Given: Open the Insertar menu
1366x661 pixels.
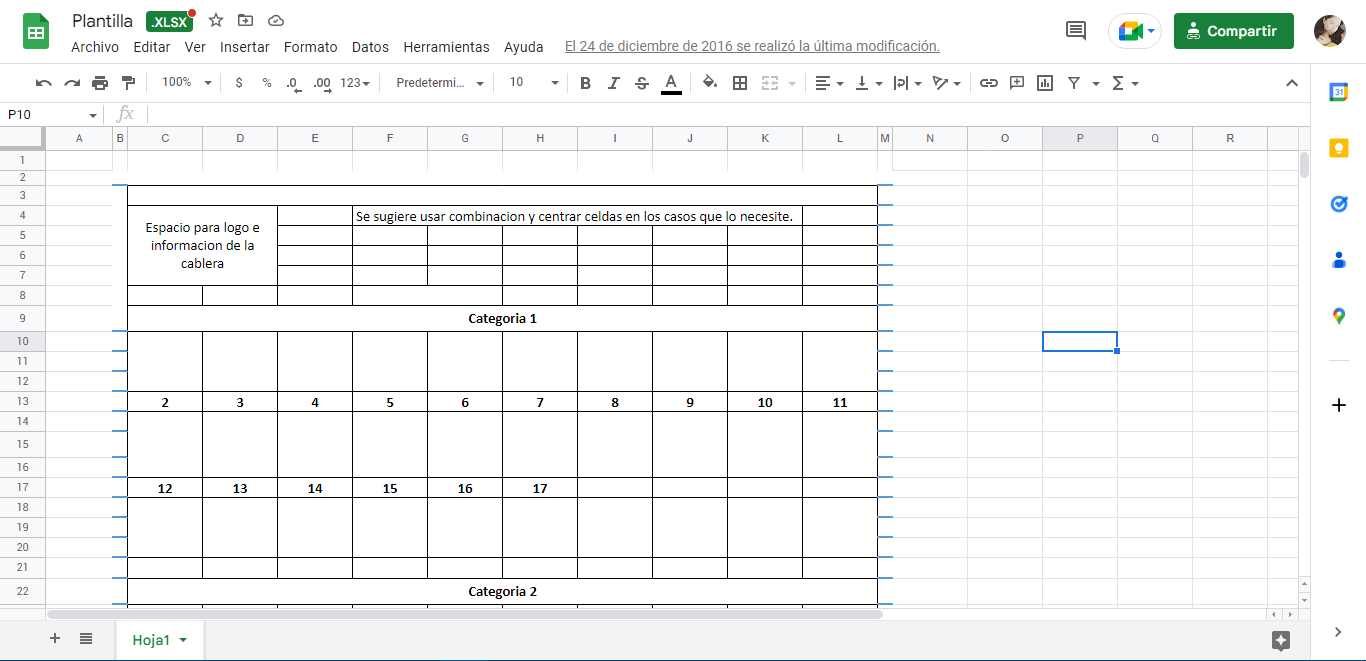Looking at the screenshot, I should pyautogui.click(x=245, y=47).
